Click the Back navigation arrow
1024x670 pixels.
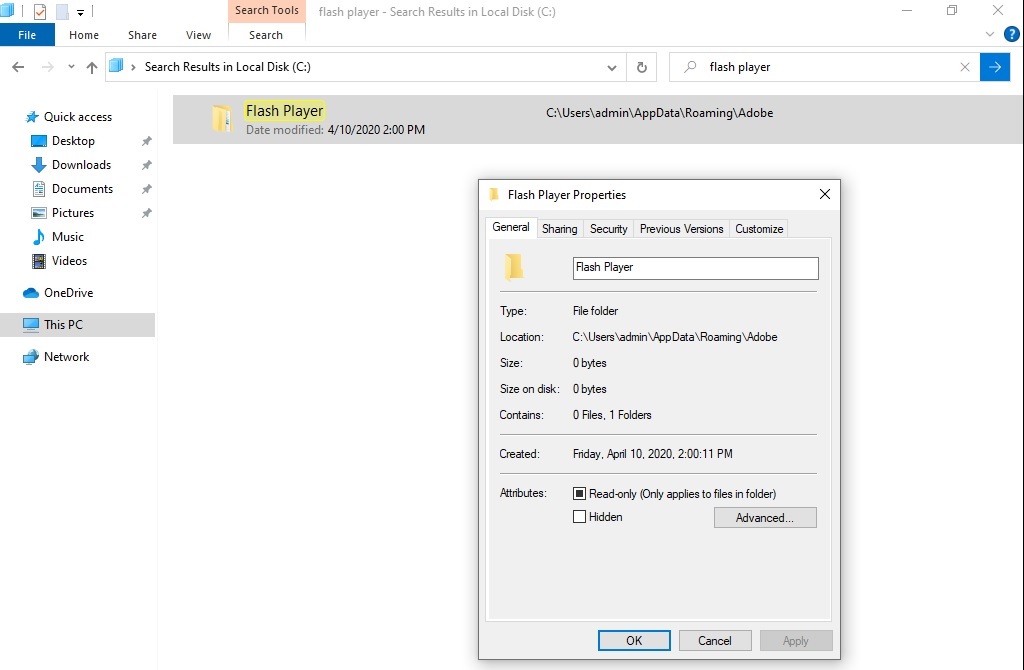[18, 67]
